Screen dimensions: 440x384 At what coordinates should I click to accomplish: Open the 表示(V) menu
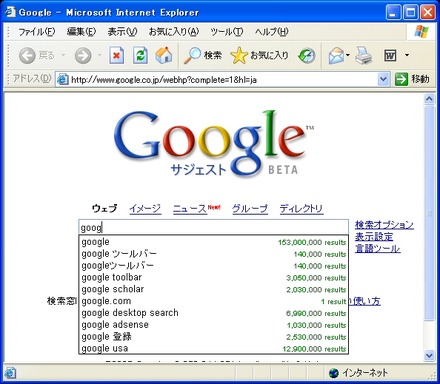click(x=122, y=32)
